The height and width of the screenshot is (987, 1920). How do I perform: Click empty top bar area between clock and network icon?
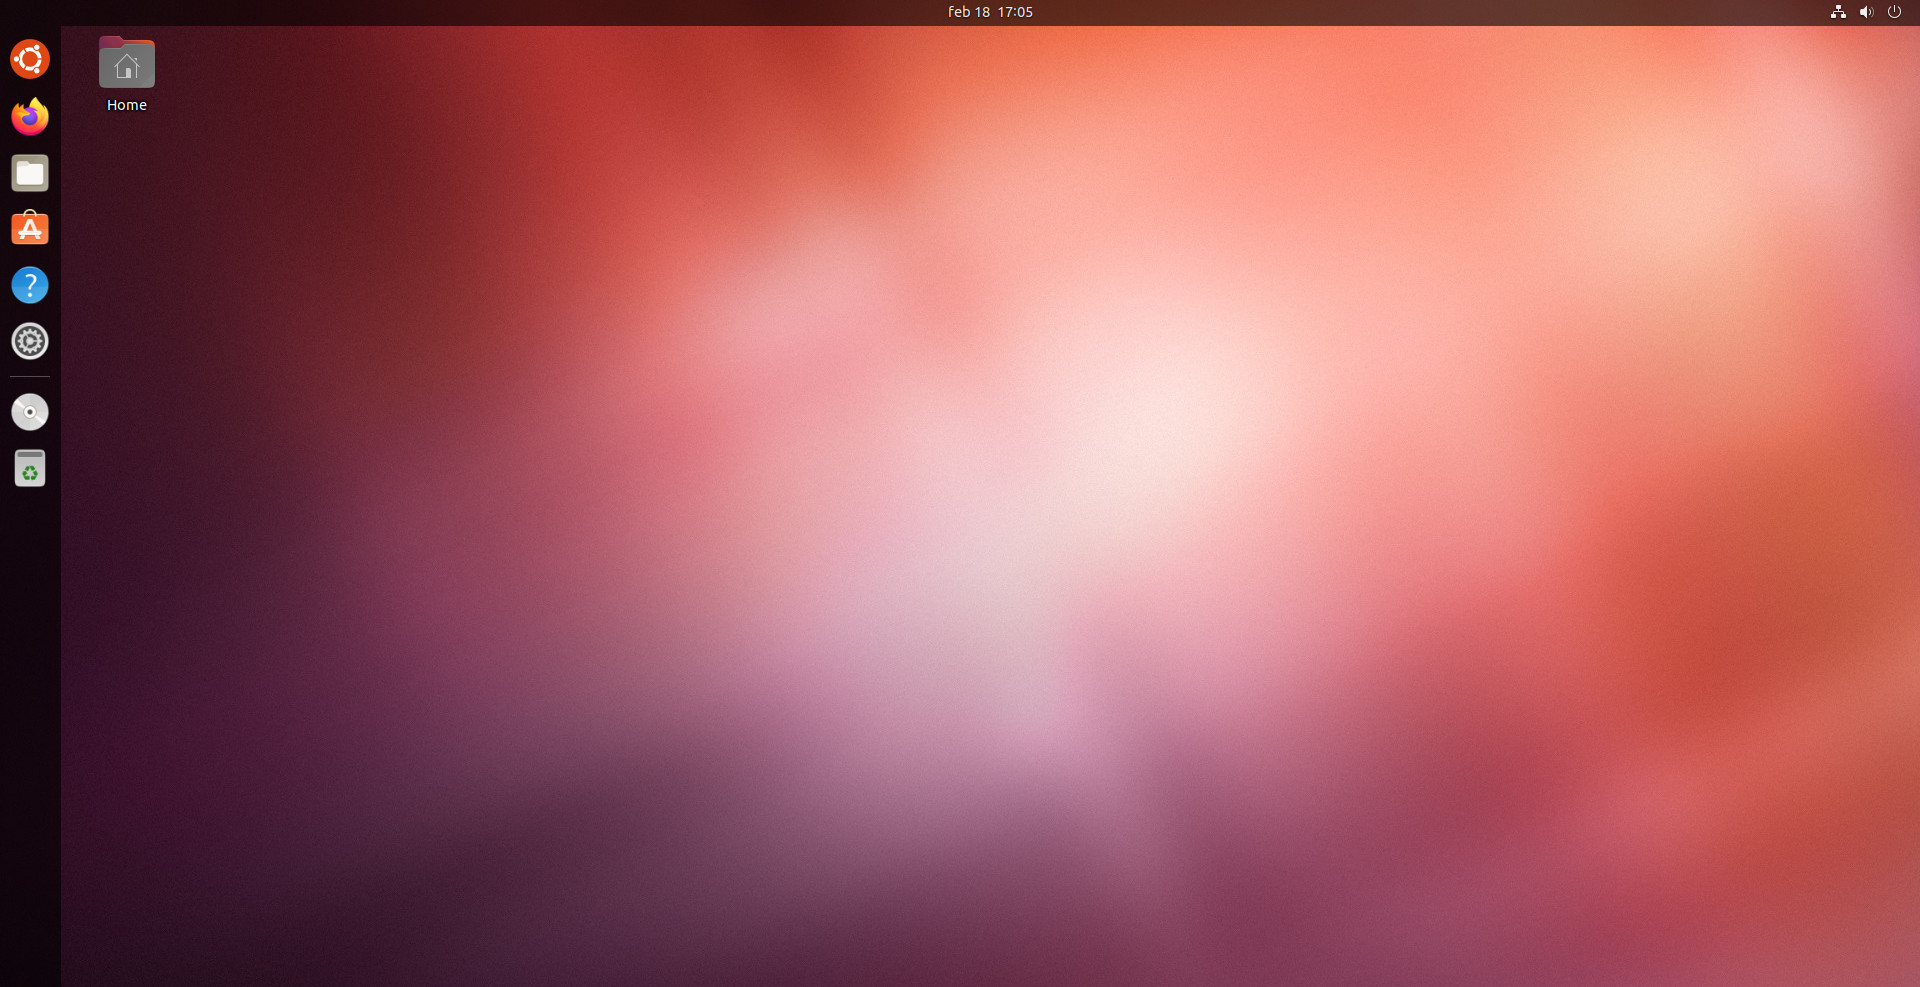point(1400,12)
